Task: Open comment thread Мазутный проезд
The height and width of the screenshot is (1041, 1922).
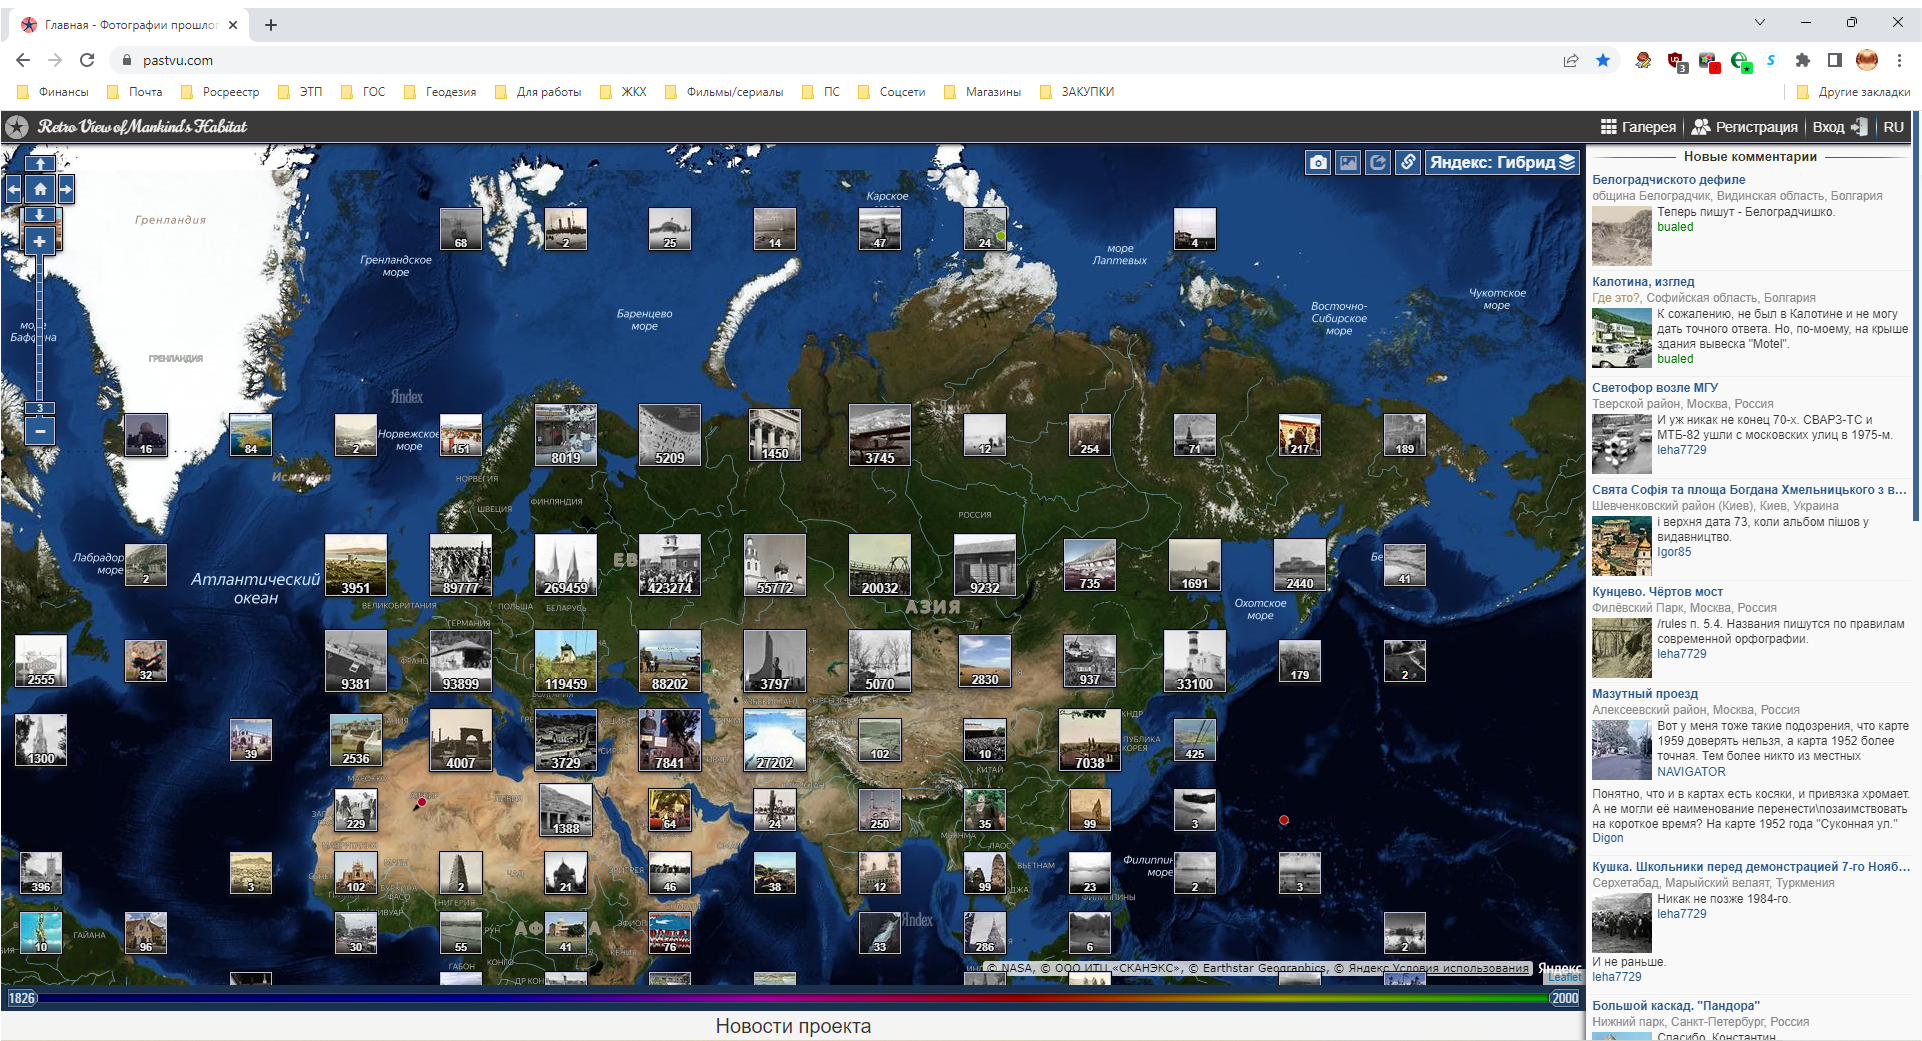Action: (x=1645, y=694)
